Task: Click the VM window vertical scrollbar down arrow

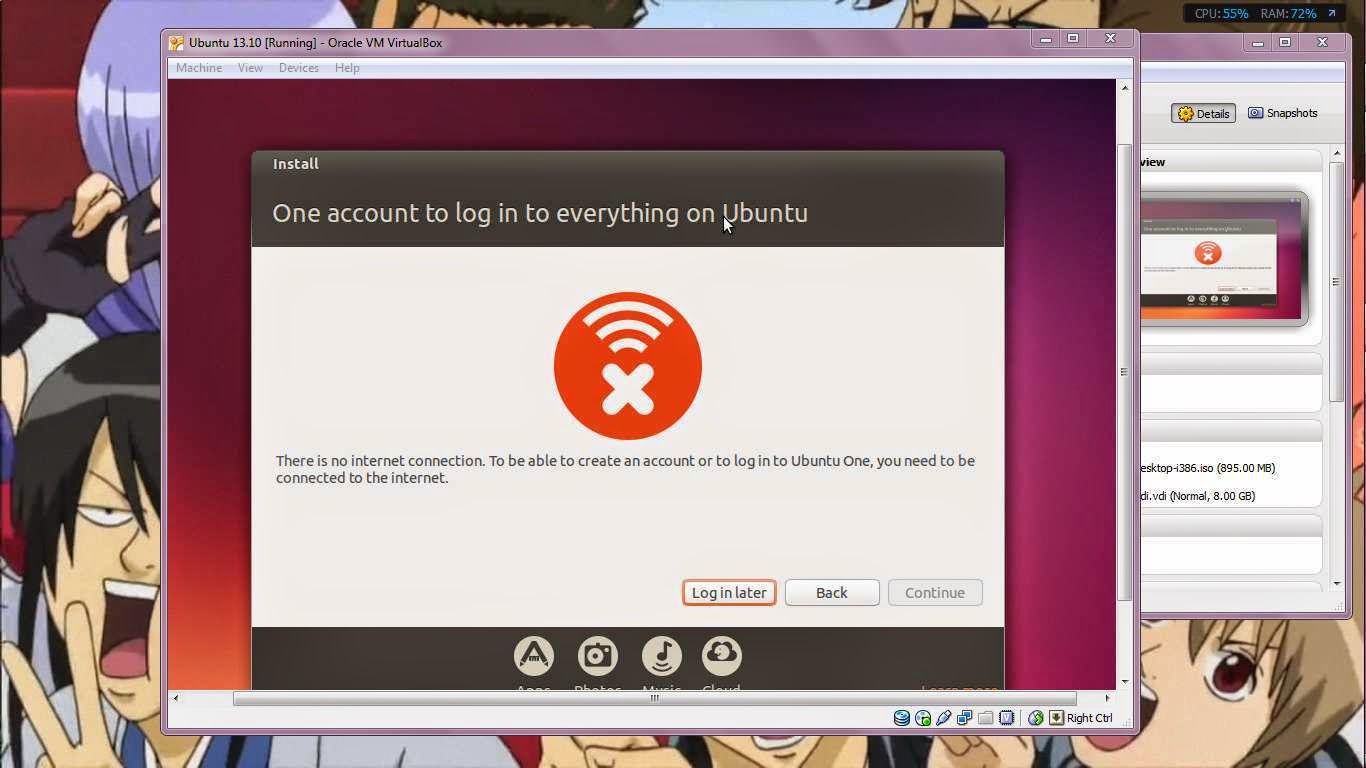Action: pyautogui.click(x=1124, y=682)
